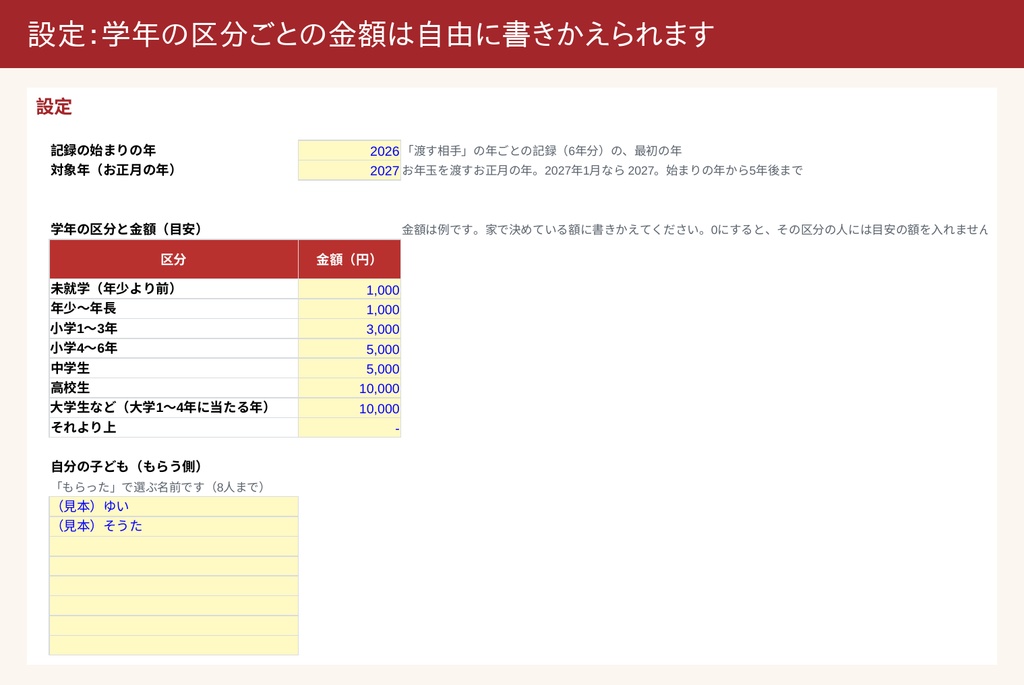
Task: Select the row label 高校生
Action: tap(70, 388)
